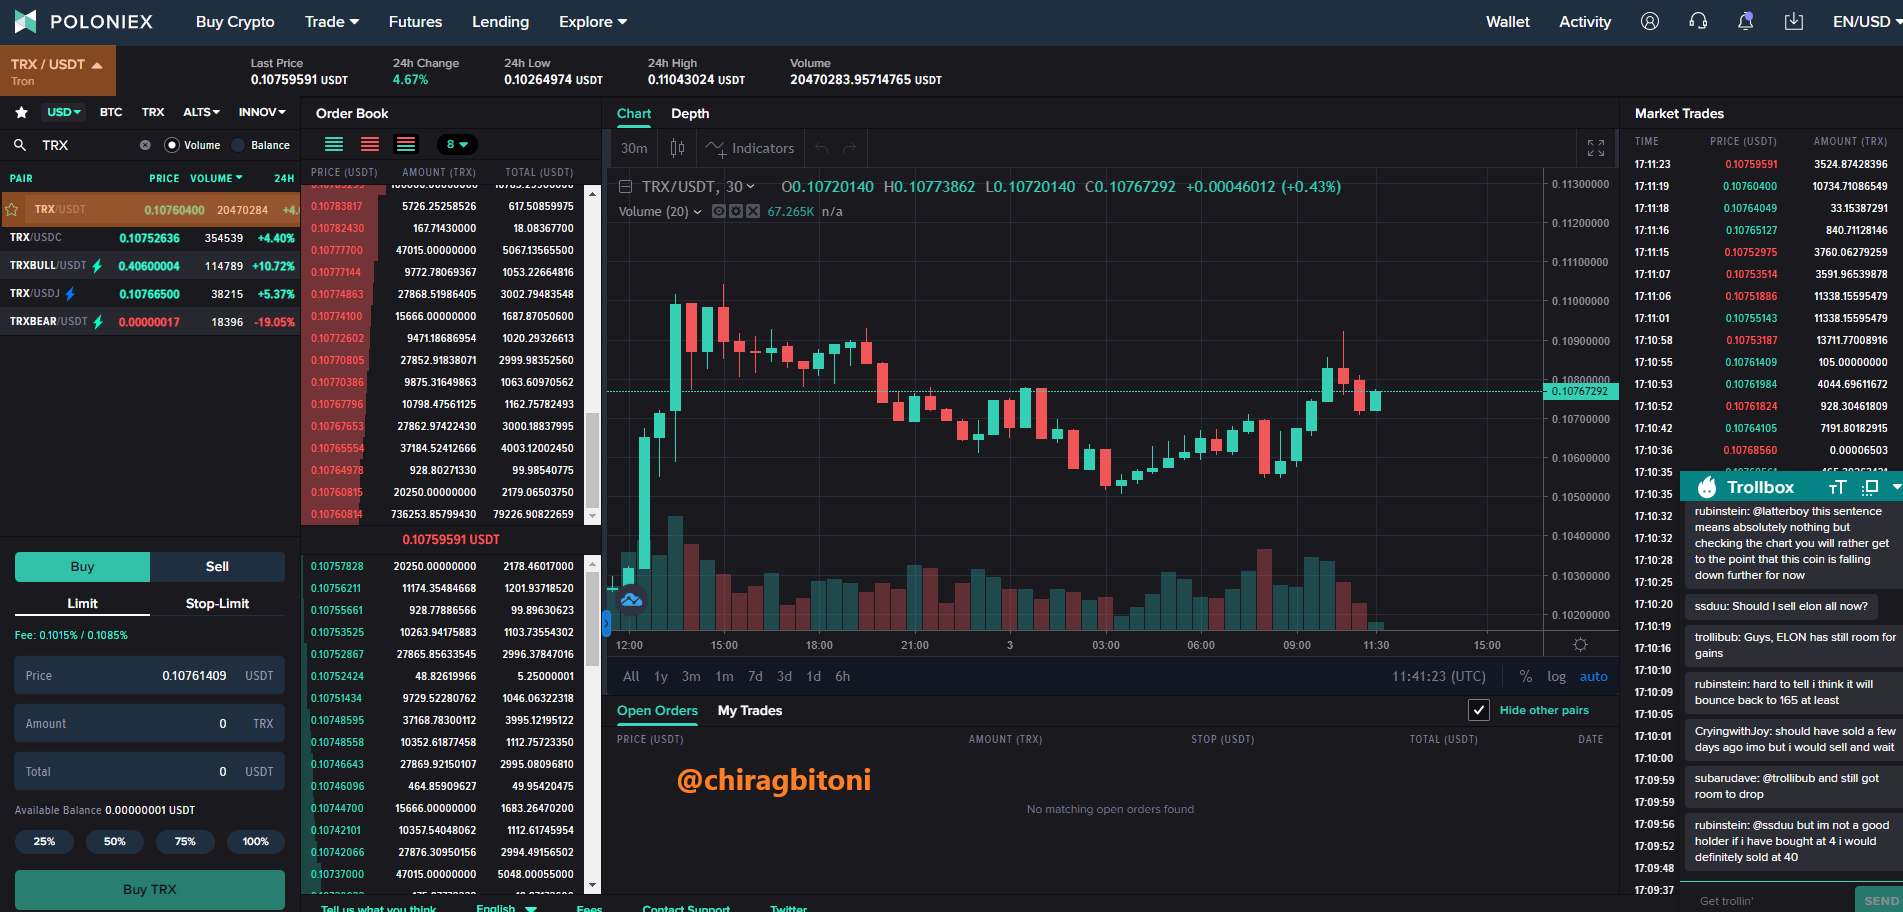Switch to the Depth chart tab
The width and height of the screenshot is (1903, 912).
coord(690,113)
